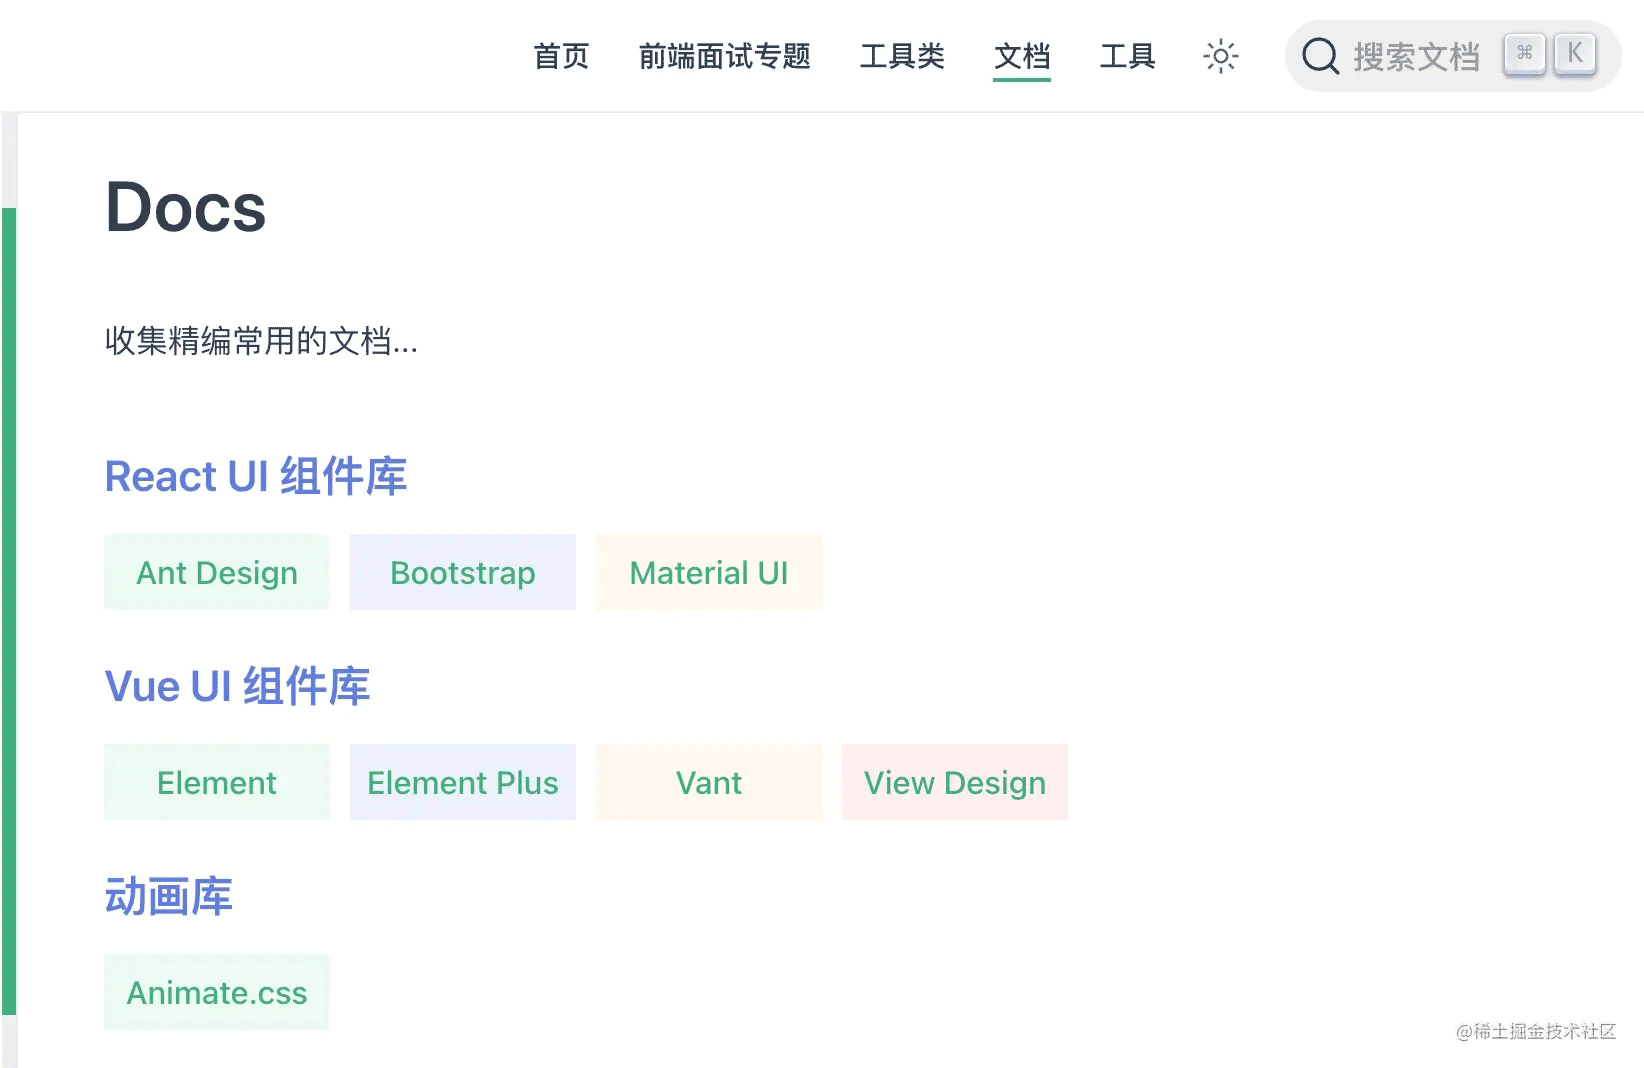Focus the 搜索文档 search field

[1416, 56]
